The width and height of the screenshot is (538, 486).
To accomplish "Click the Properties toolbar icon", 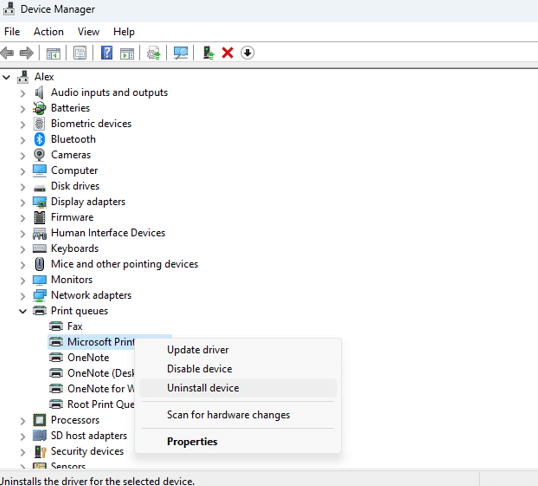I will click(80, 53).
